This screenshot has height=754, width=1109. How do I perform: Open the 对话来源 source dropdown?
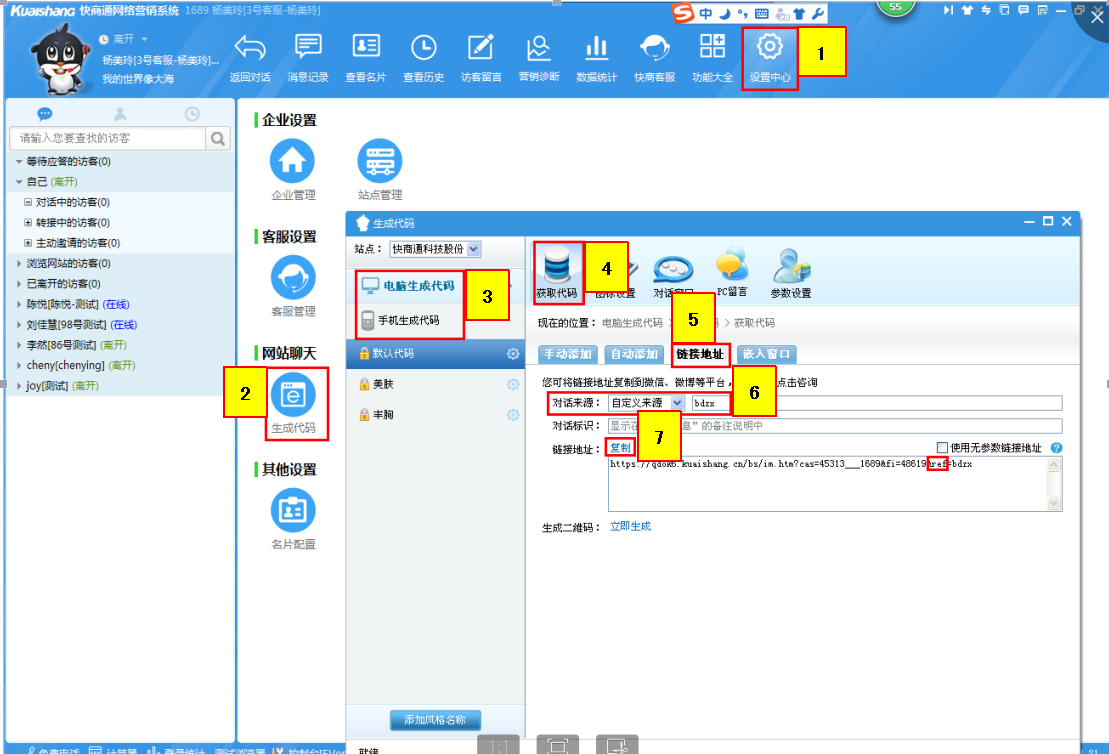pyautogui.click(x=677, y=403)
